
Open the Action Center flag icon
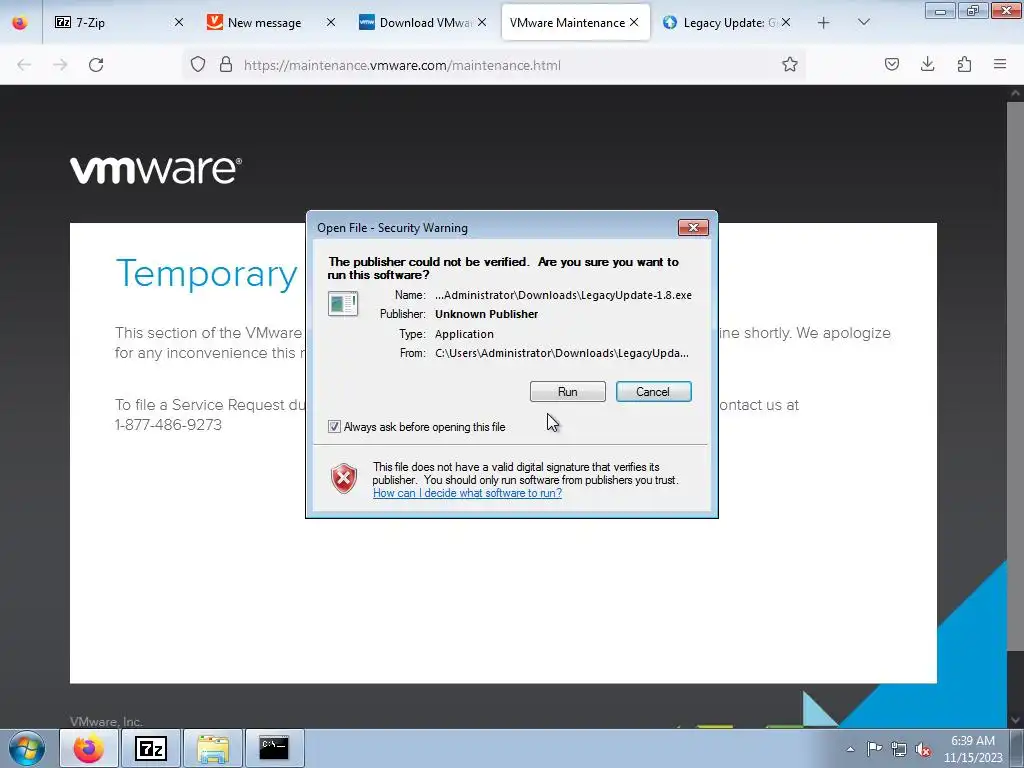(x=874, y=749)
